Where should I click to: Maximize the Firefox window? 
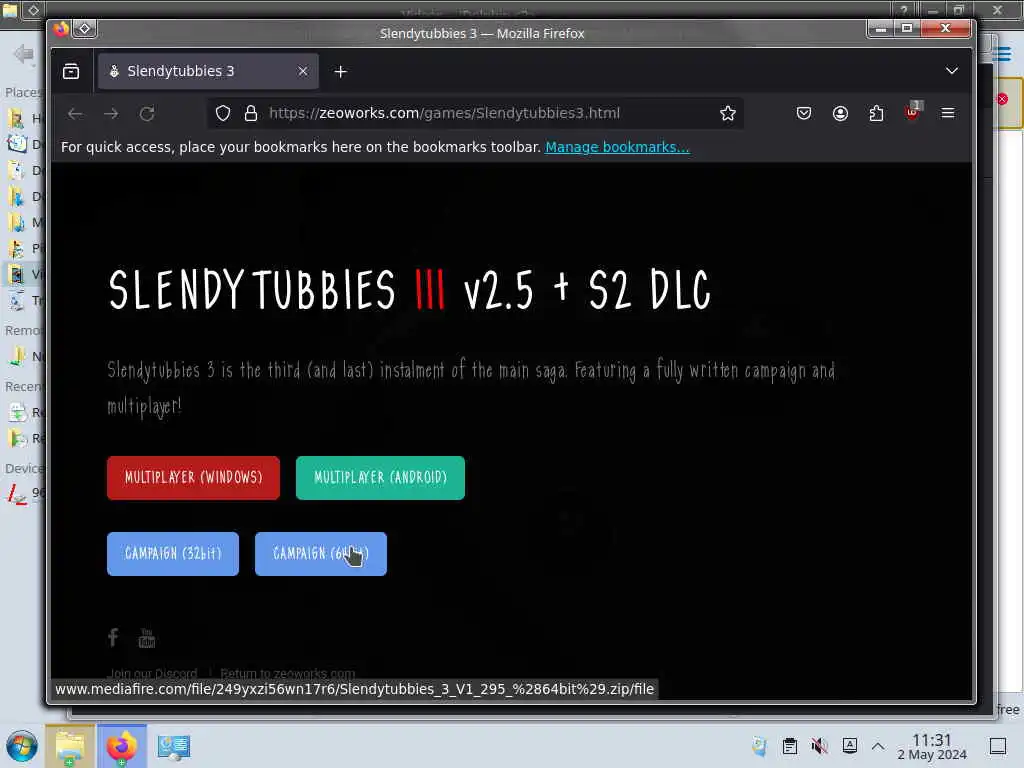pyautogui.click(x=906, y=29)
